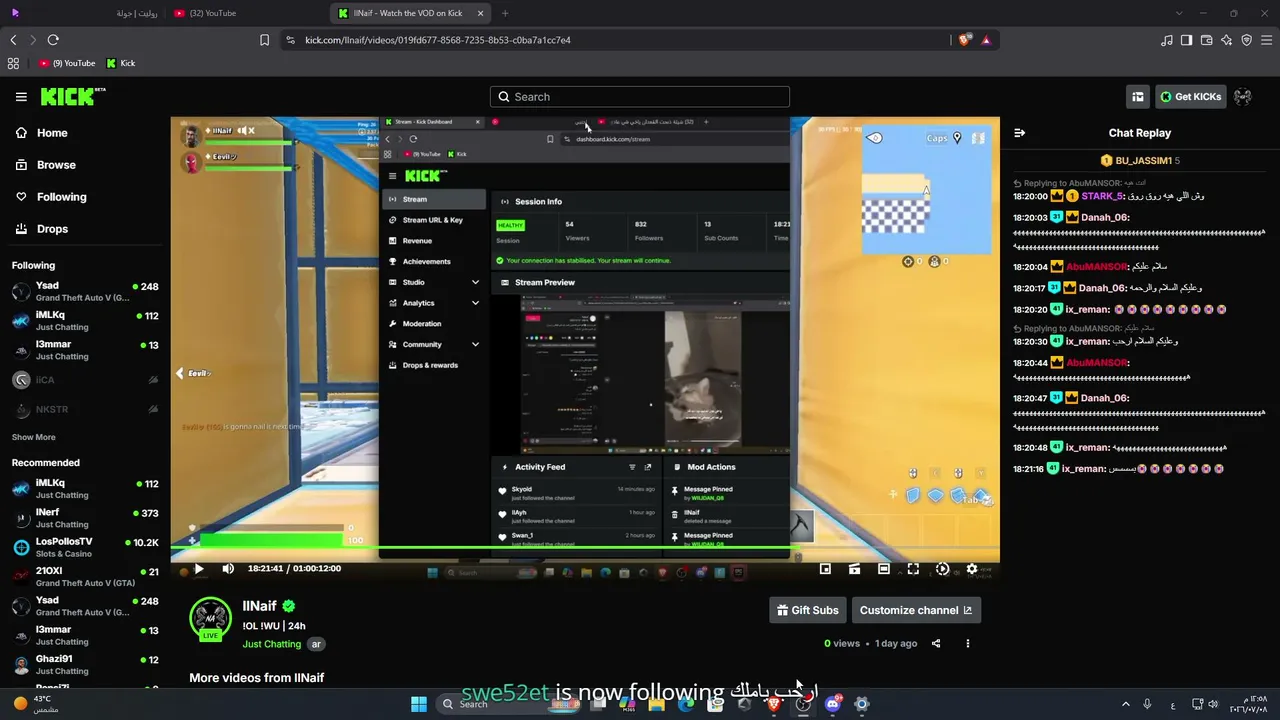
Task: Open 21OXI in Recommended list
Action: (85, 577)
